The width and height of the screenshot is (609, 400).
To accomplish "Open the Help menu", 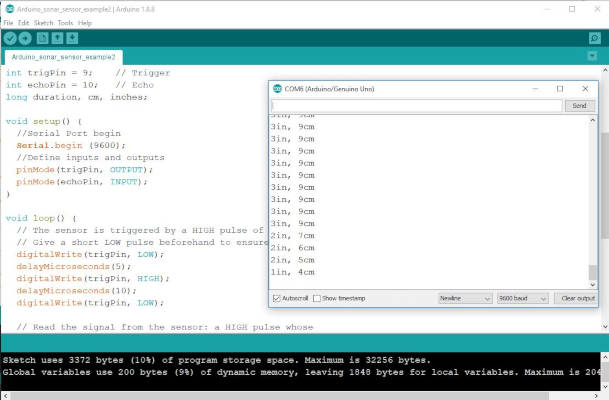I will (85, 23).
